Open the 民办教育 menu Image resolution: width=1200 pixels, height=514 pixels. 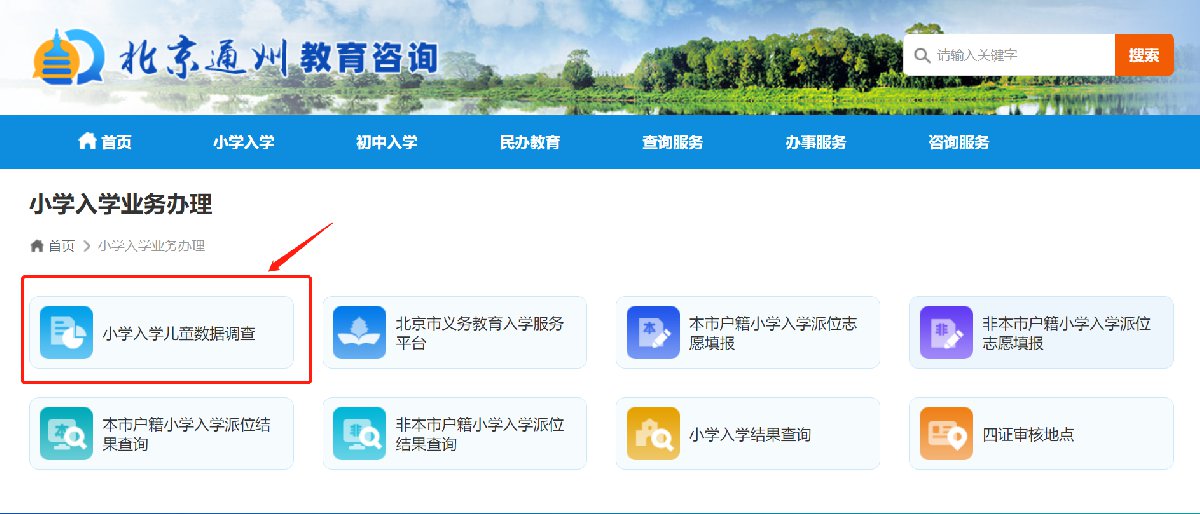(530, 142)
